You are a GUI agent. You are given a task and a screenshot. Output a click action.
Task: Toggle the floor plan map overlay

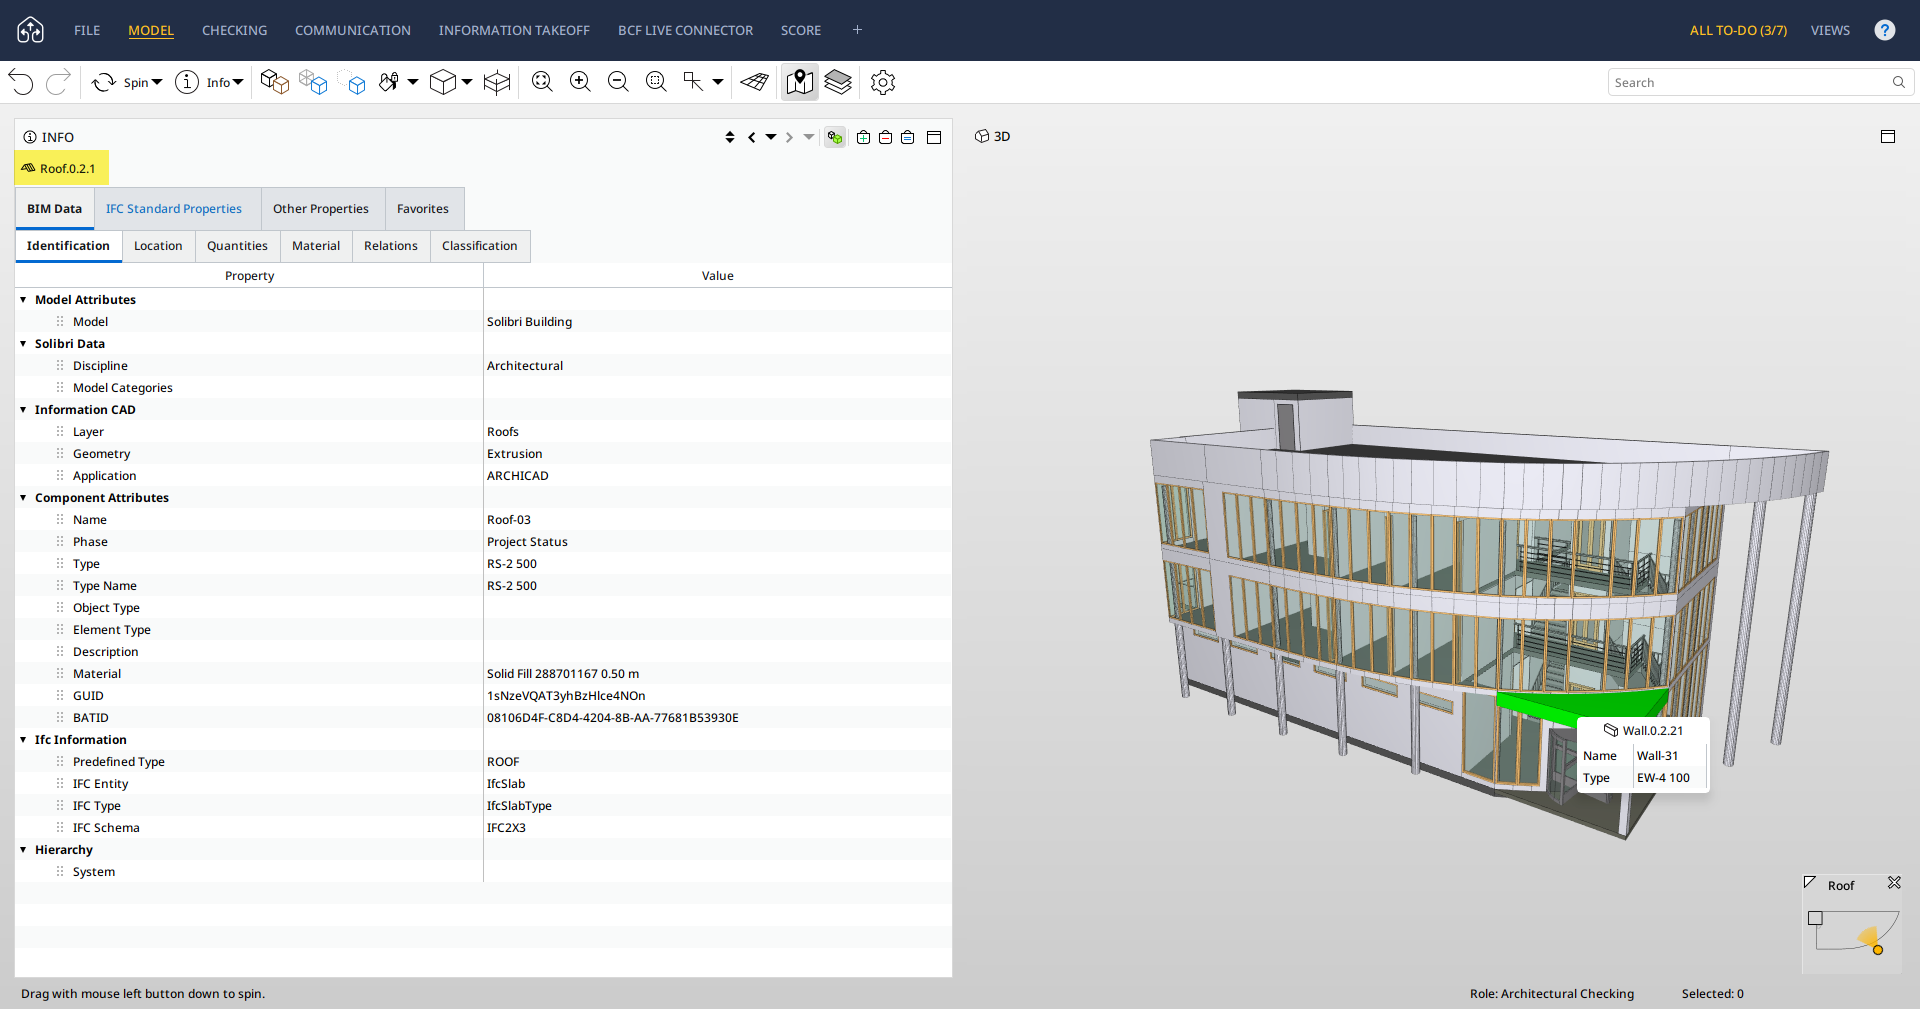[x=800, y=82]
